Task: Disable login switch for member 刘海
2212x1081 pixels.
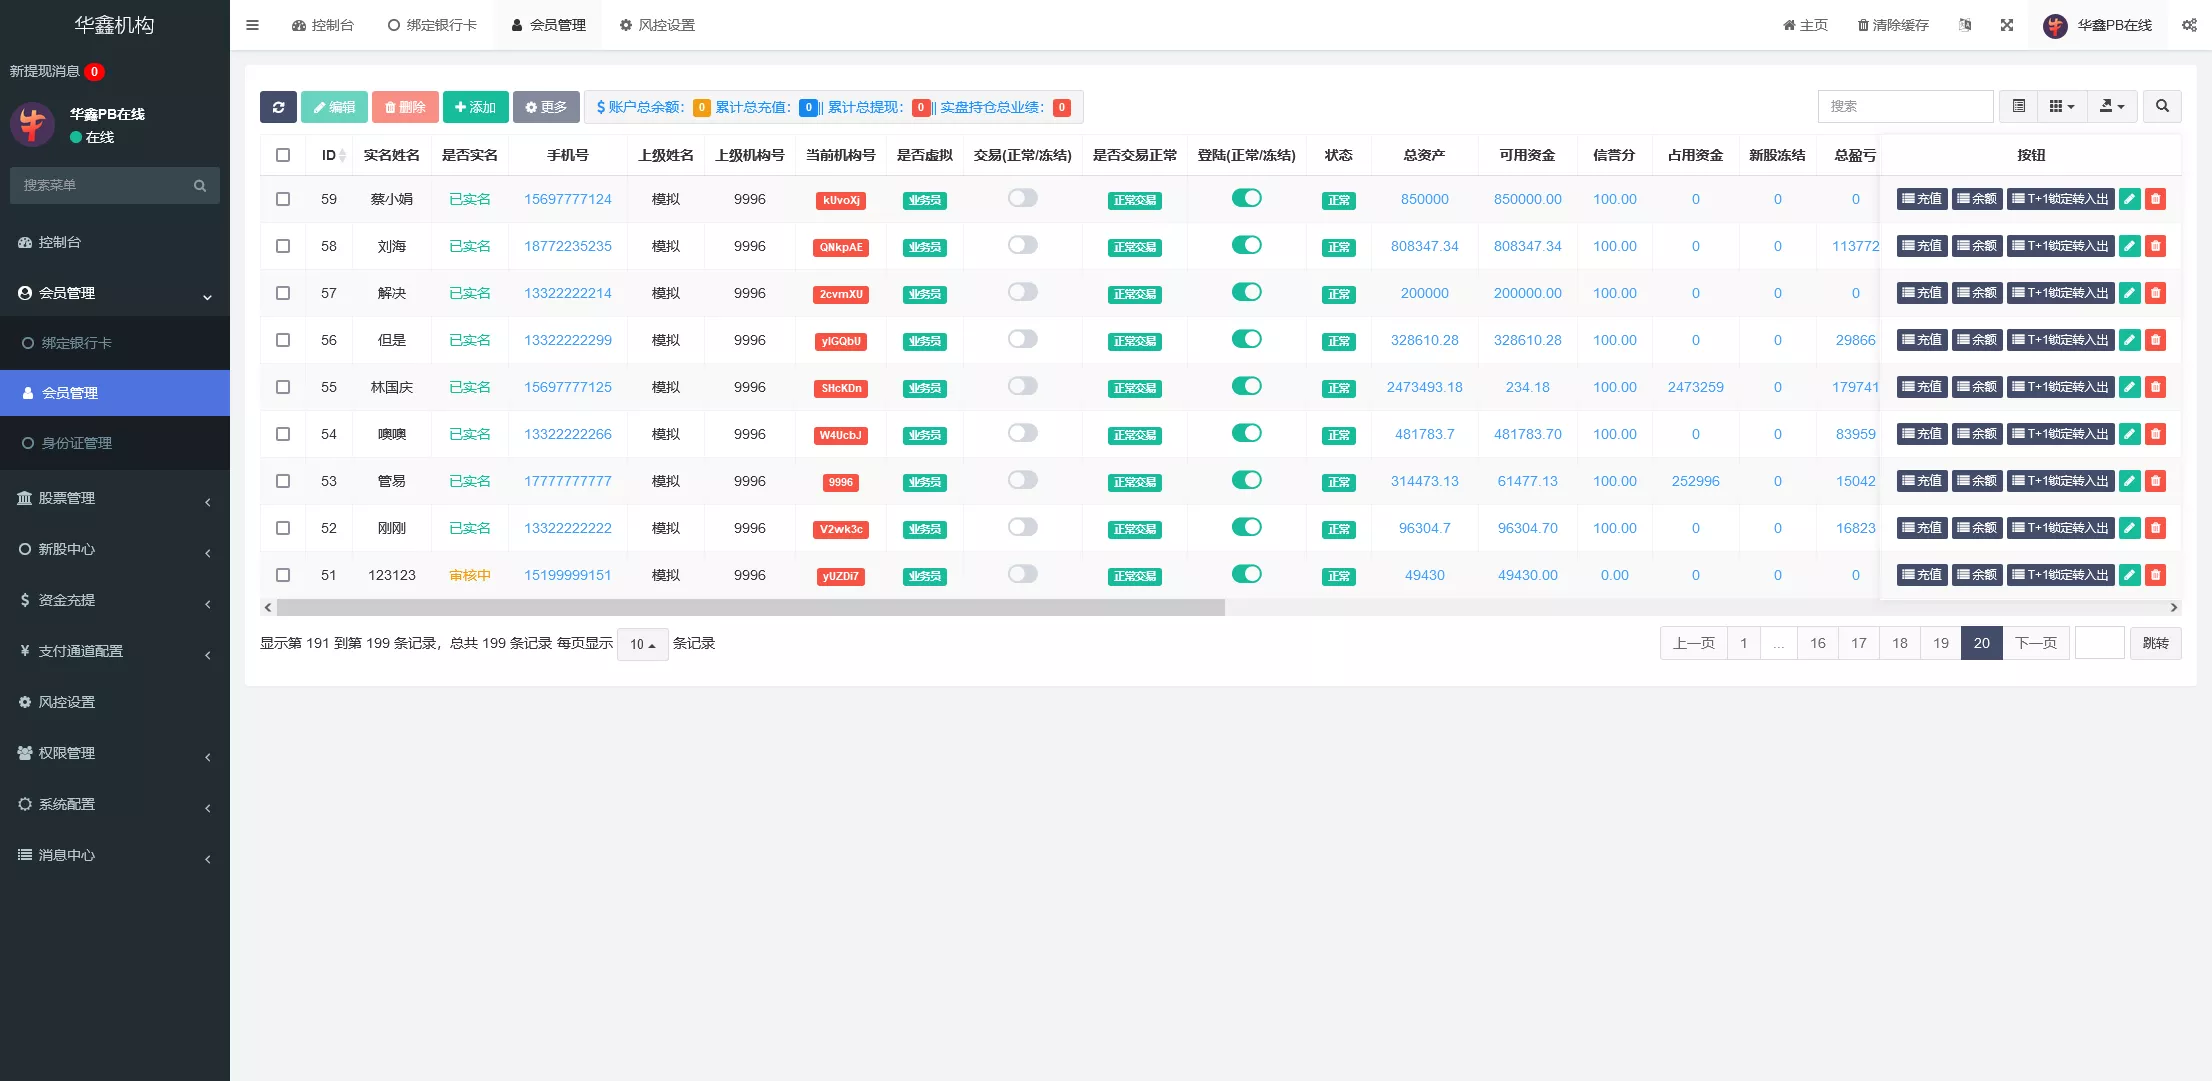Action: [1246, 245]
